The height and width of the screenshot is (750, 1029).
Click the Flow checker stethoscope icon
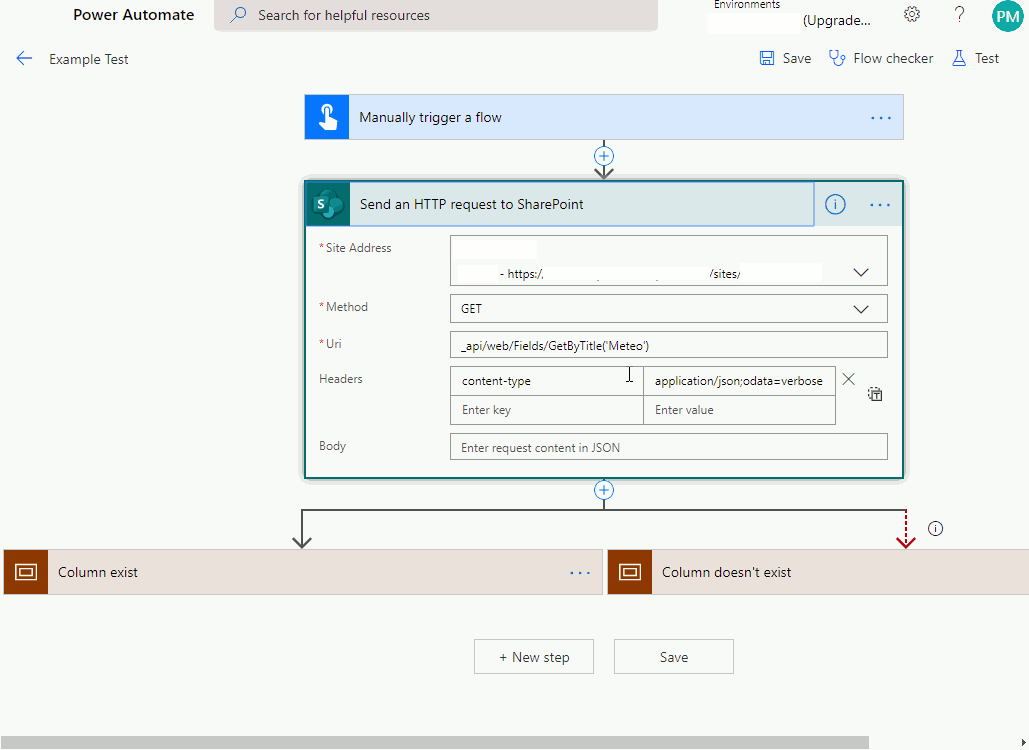click(x=837, y=58)
